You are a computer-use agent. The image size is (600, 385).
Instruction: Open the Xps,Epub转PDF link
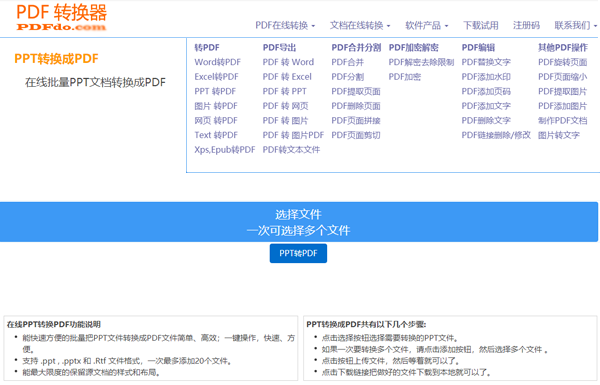tap(225, 150)
